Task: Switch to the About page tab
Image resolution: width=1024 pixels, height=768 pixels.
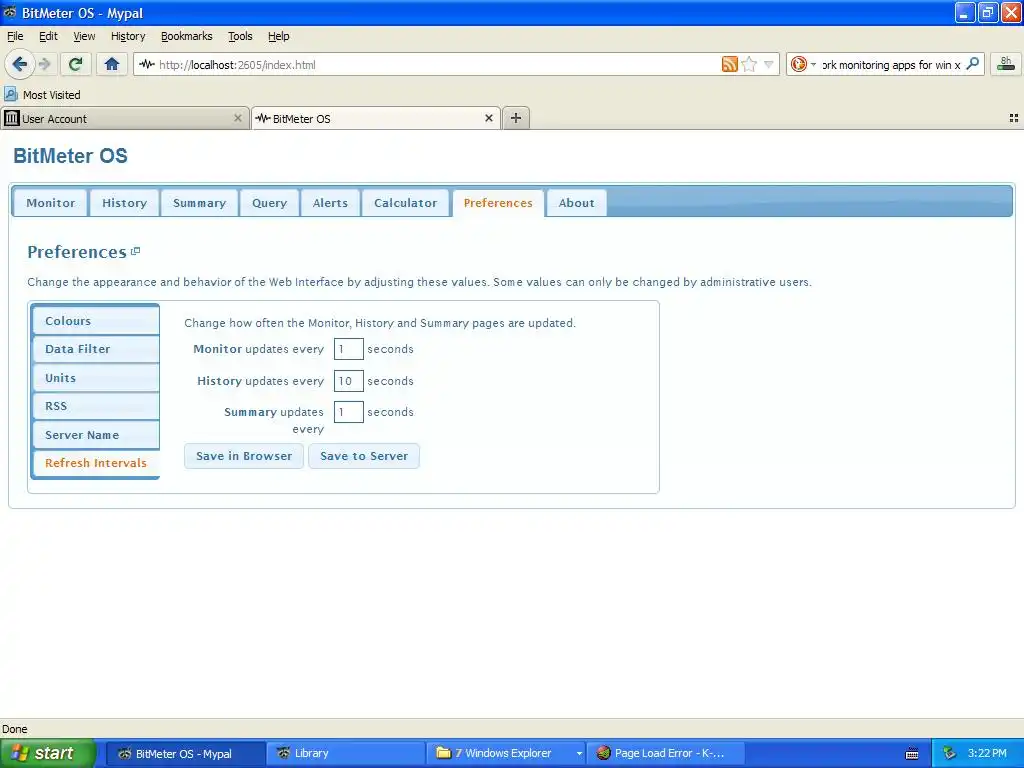Action: pyautogui.click(x=576, y=203)
